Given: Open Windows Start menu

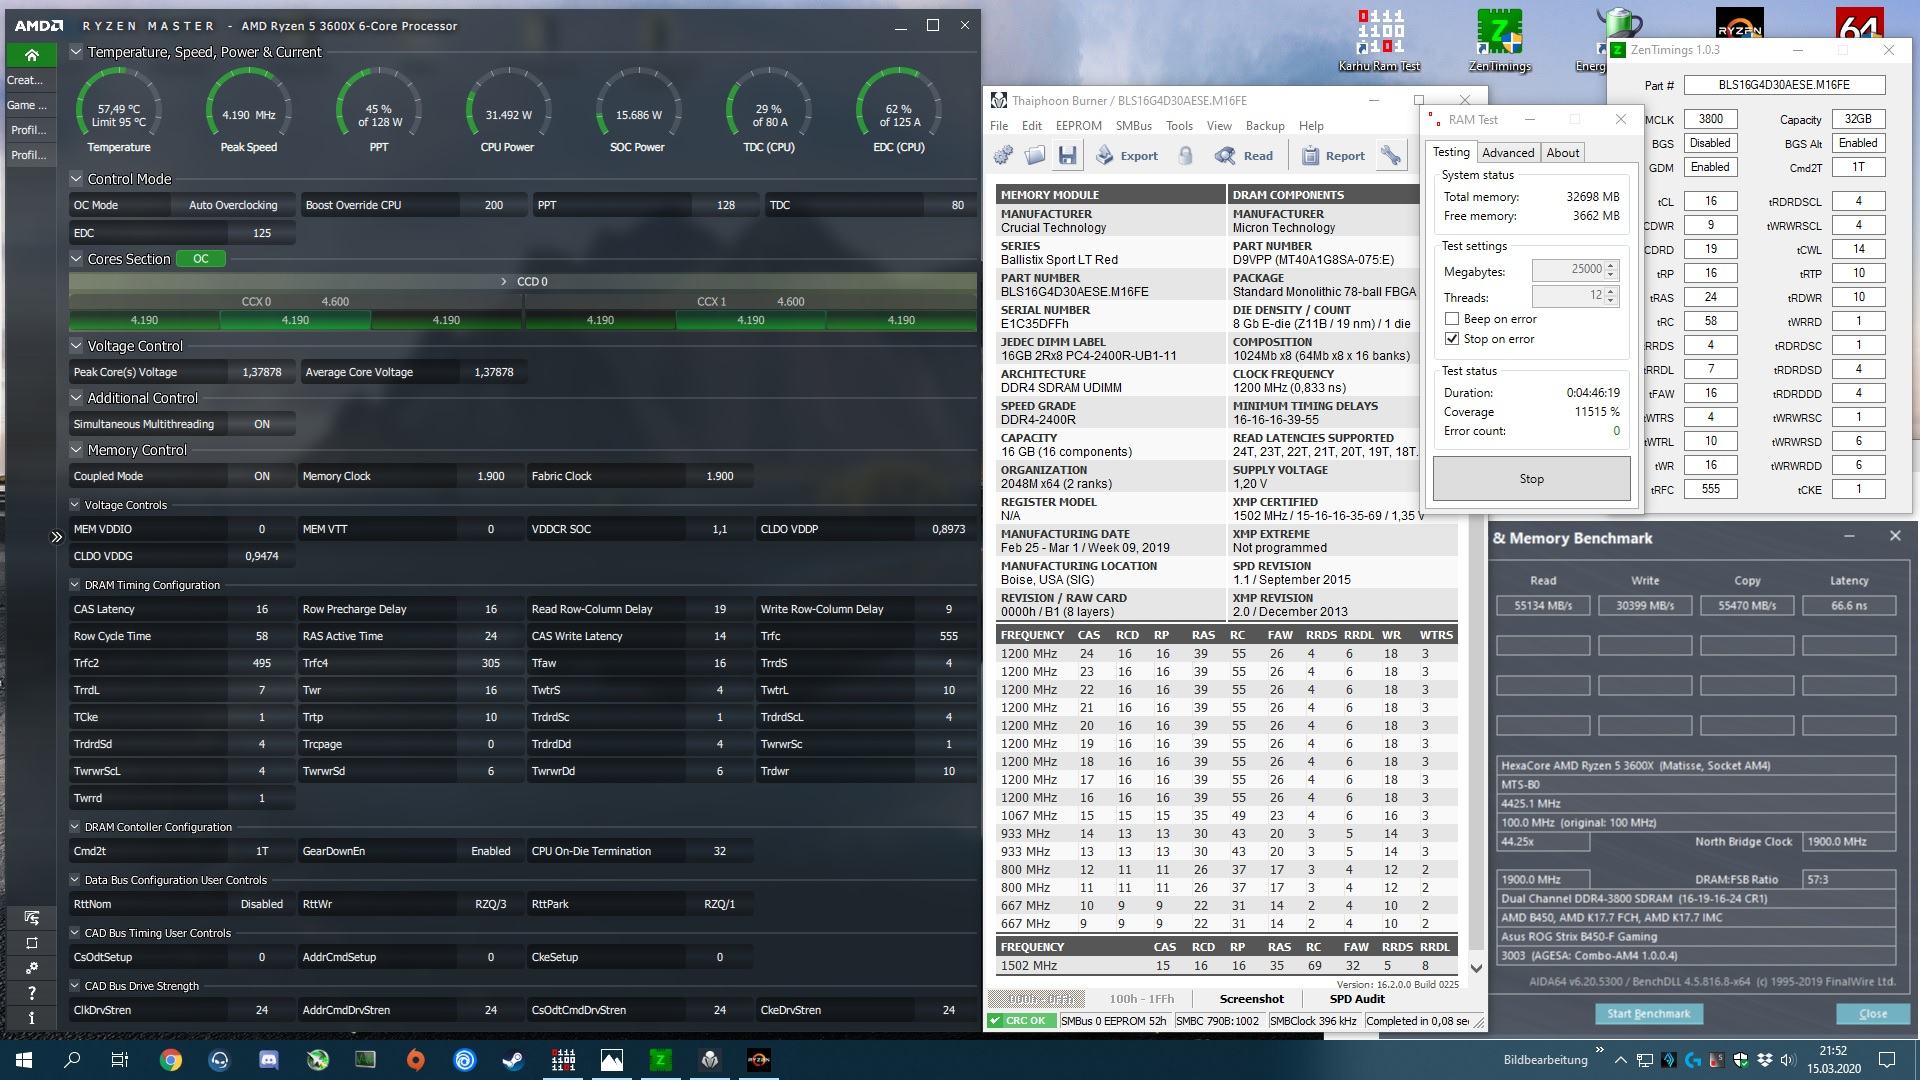Looking at the screenshot, I should (x=24, y=1060).
